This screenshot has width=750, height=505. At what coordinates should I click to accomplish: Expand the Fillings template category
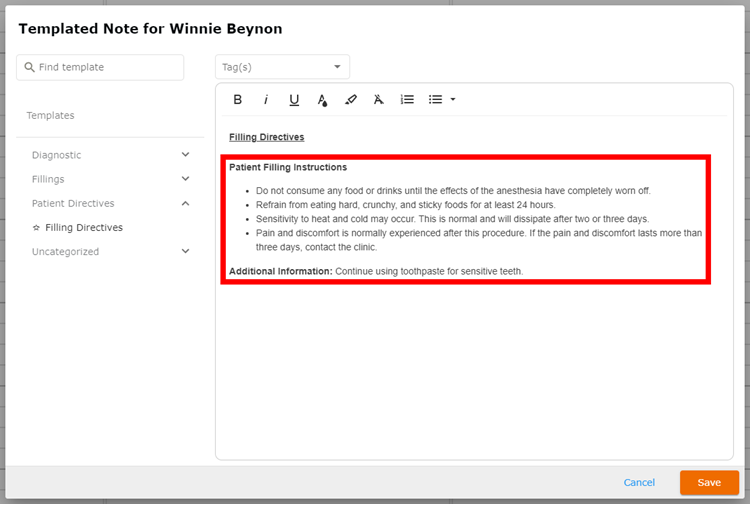[186, 178]
